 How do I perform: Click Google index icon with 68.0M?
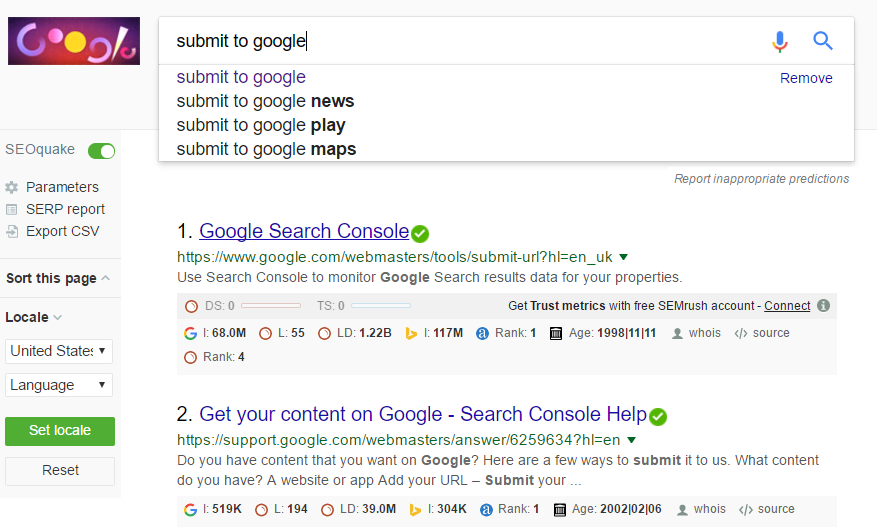click(190, 333)
